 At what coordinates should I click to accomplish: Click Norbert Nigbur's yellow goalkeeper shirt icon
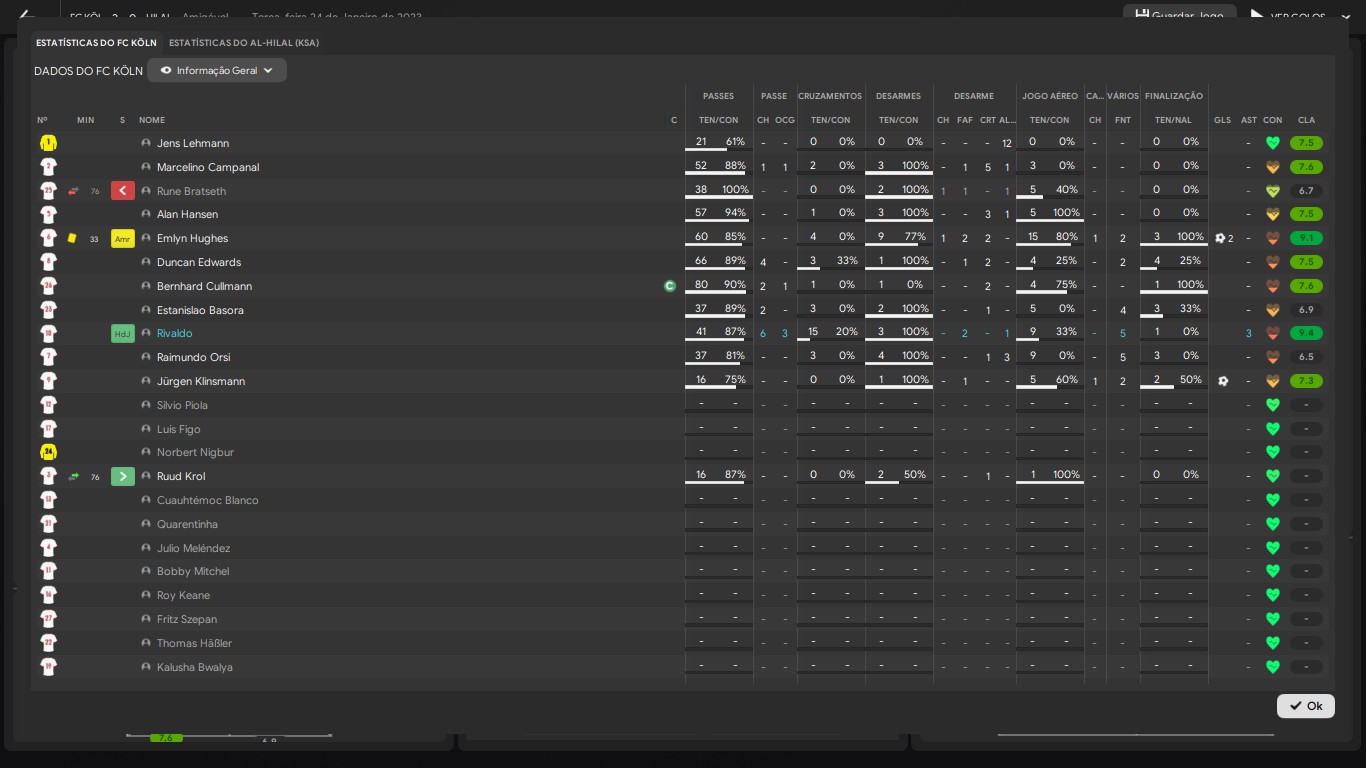[x=48, y=452]
